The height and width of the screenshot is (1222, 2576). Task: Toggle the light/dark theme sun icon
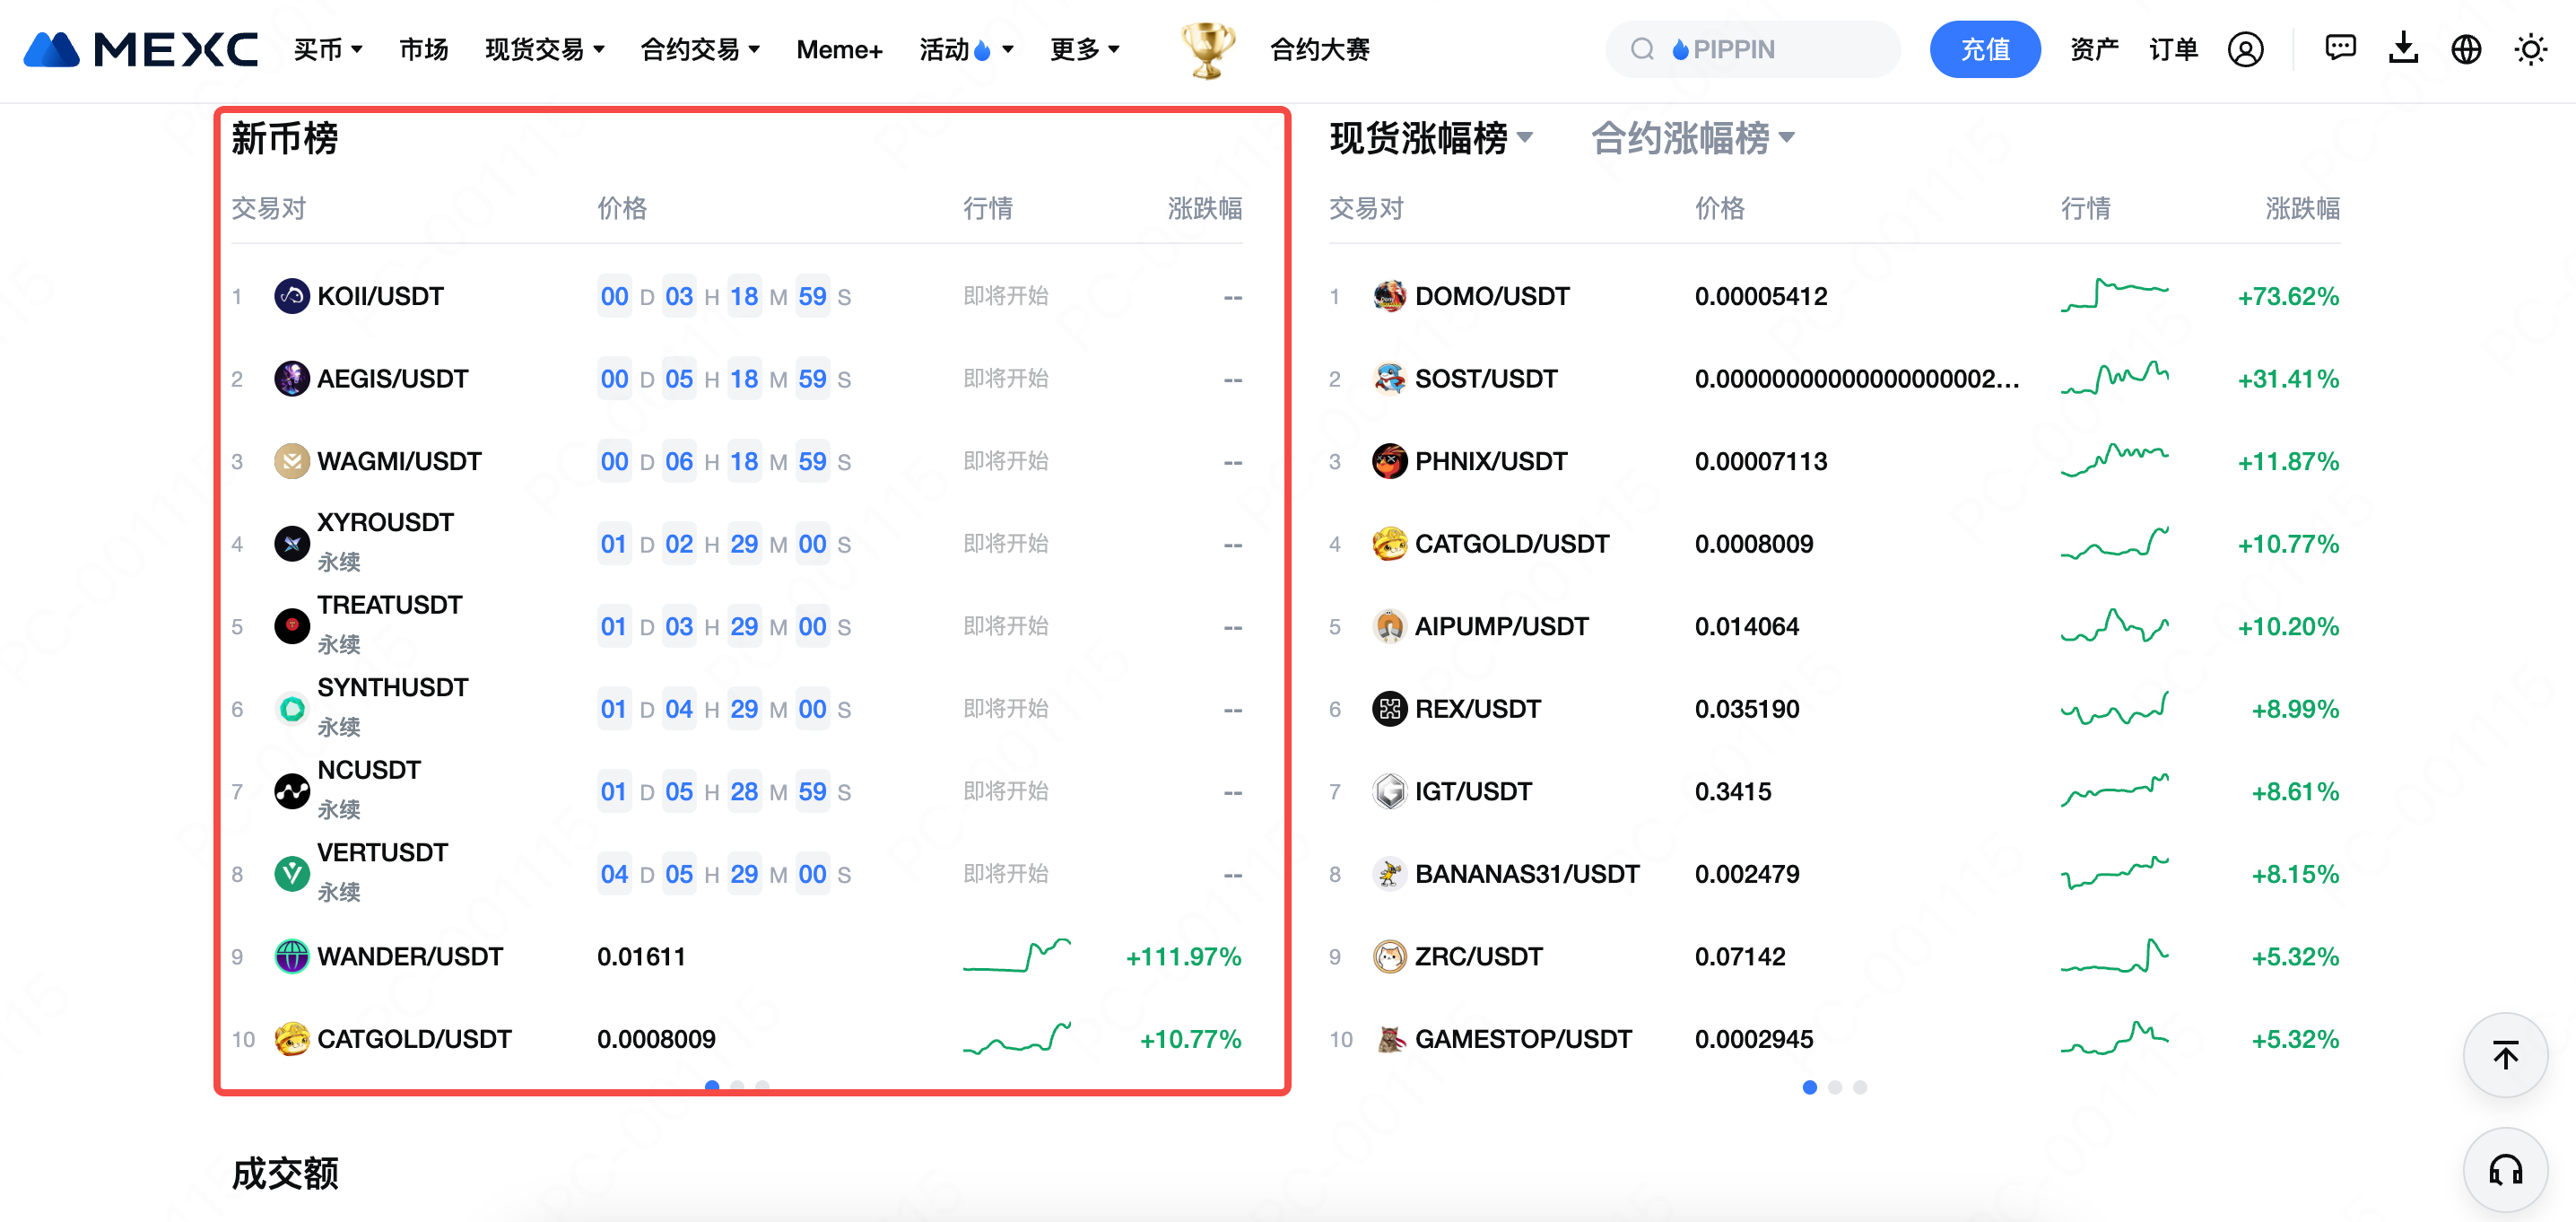(x=2530, y=49)
